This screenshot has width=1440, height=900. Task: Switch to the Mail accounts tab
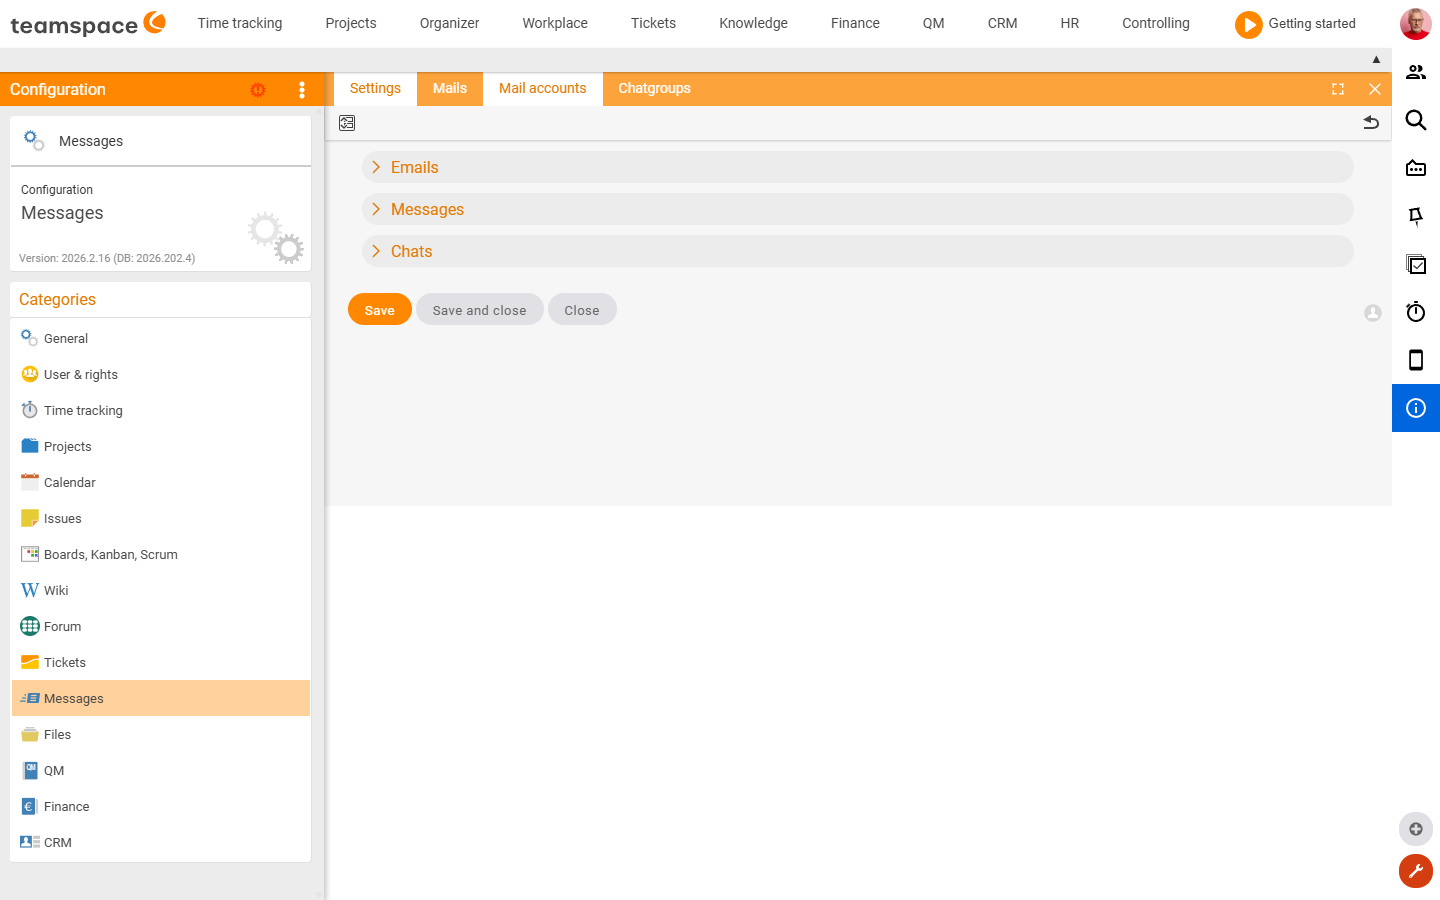pyautogui.click(x=543, y=89)
